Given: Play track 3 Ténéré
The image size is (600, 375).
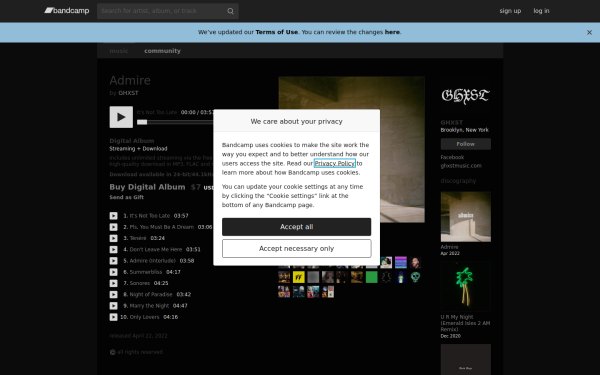Looking at the screenshot, I should coord(114,238).
